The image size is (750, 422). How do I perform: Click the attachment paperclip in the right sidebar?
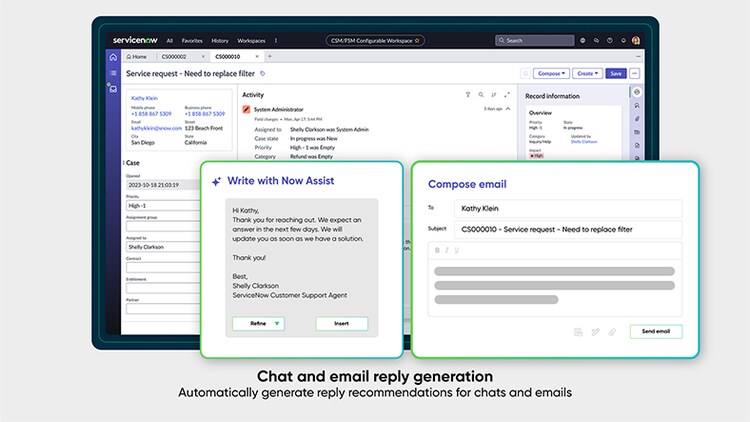pos(637,119)
